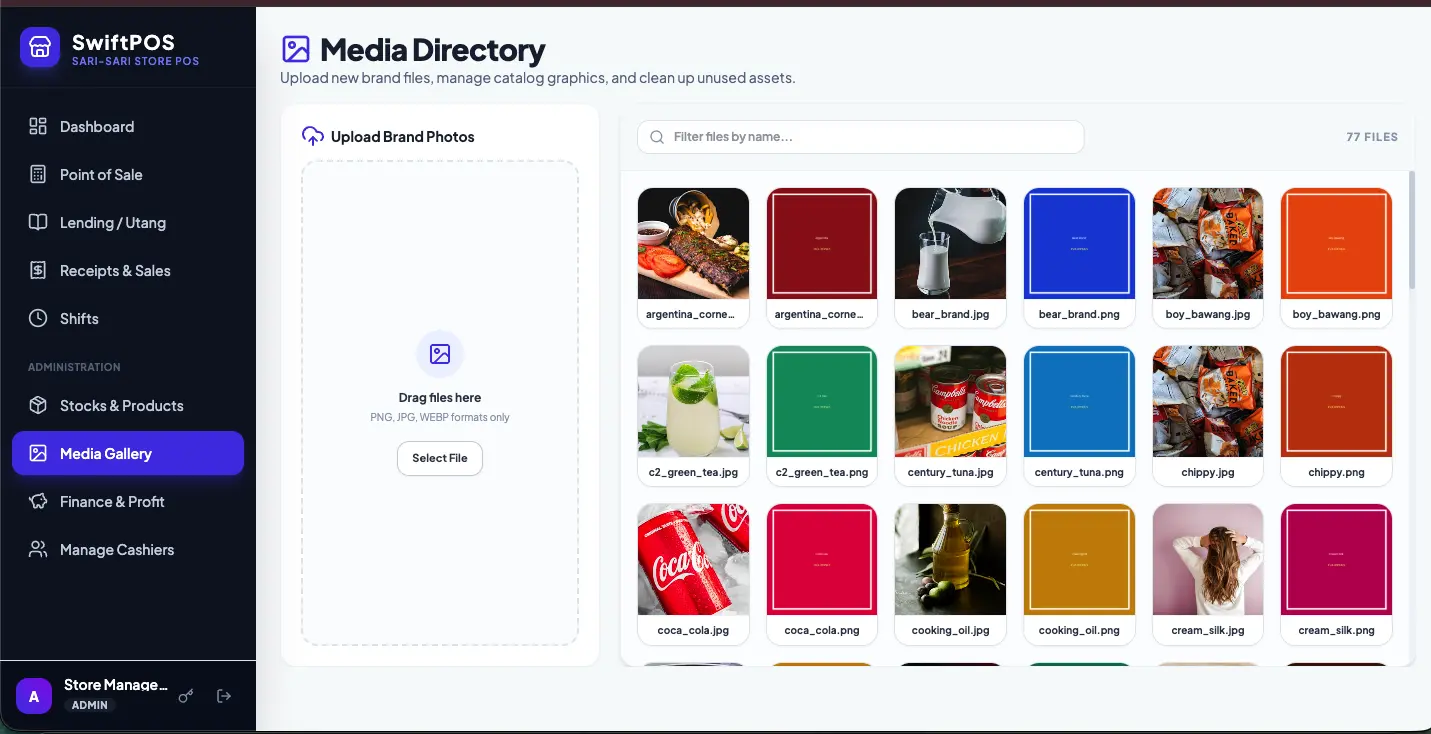Click the 'Drag files here' text
The height and width of the screenshot is (734, 1431).
pos(440,397)
